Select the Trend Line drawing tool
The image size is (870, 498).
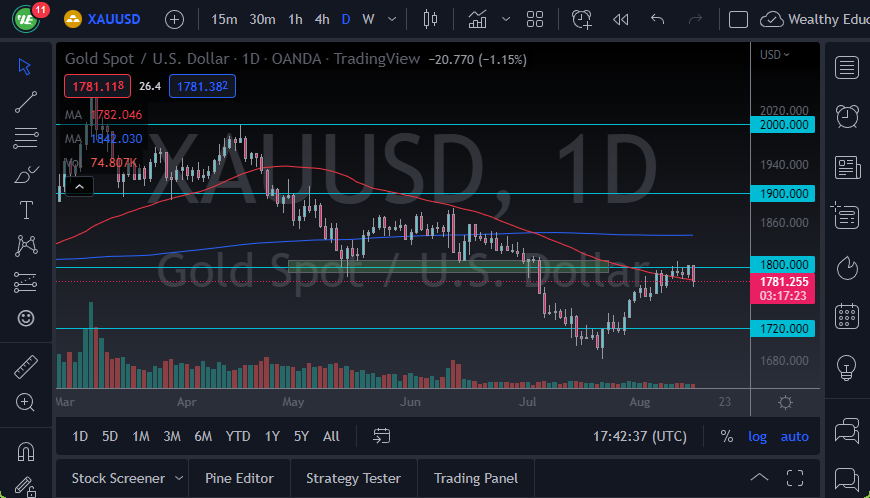26,101
